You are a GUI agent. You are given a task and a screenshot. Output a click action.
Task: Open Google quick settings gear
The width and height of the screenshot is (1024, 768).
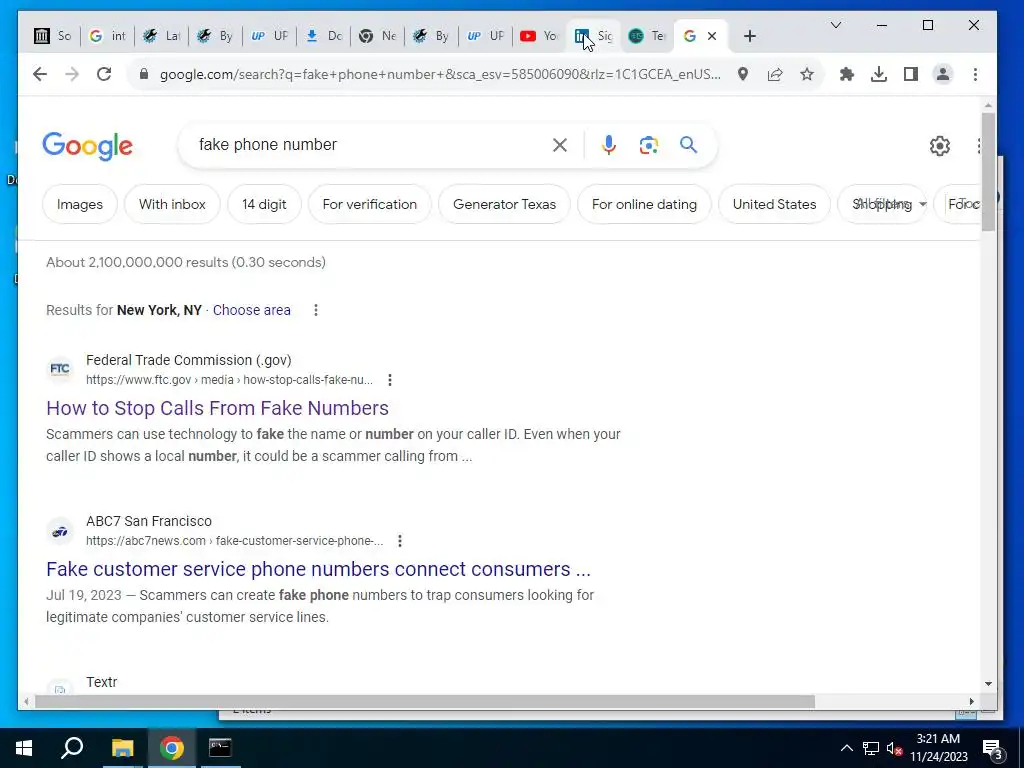(x=940, y=146)
